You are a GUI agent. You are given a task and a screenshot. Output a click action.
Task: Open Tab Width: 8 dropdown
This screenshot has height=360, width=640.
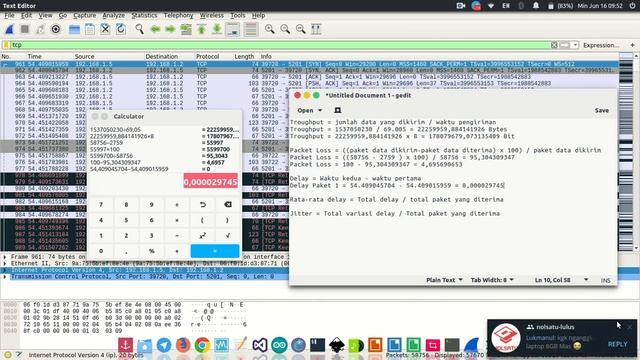(492, 280)
